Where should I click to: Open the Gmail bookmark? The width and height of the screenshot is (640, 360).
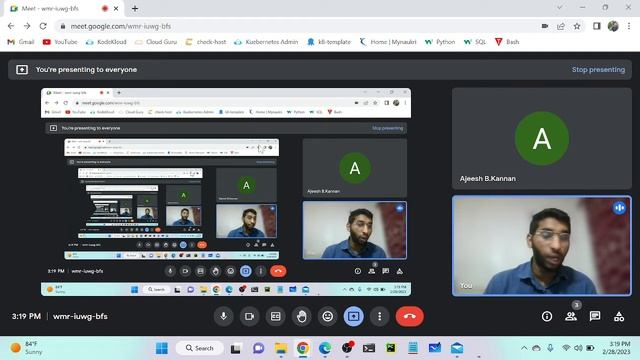(x=21, y=42)
